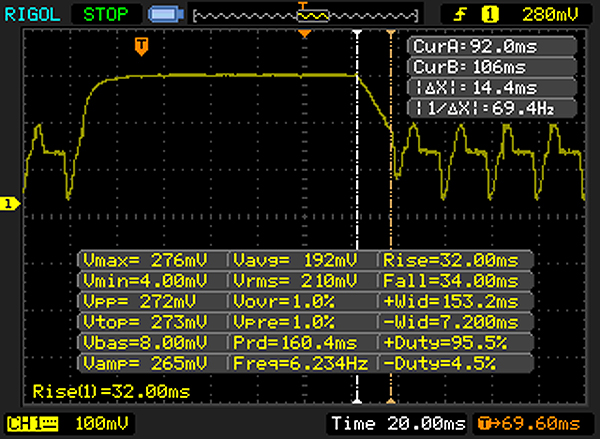The height and width of the screenshot is (439, 600).
Task: Click the waveform memory overview bar
Action: pyautogui.click(x=306, y=16)
